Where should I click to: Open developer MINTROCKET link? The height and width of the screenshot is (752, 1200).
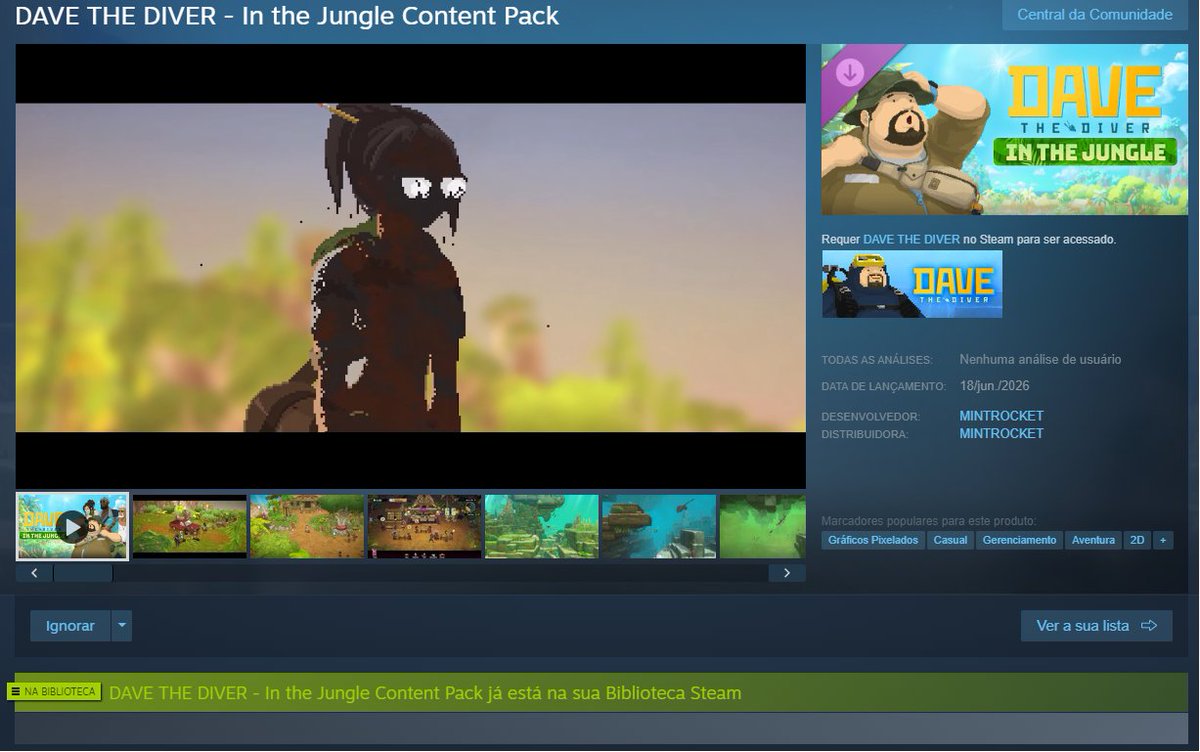point(1001,416)
